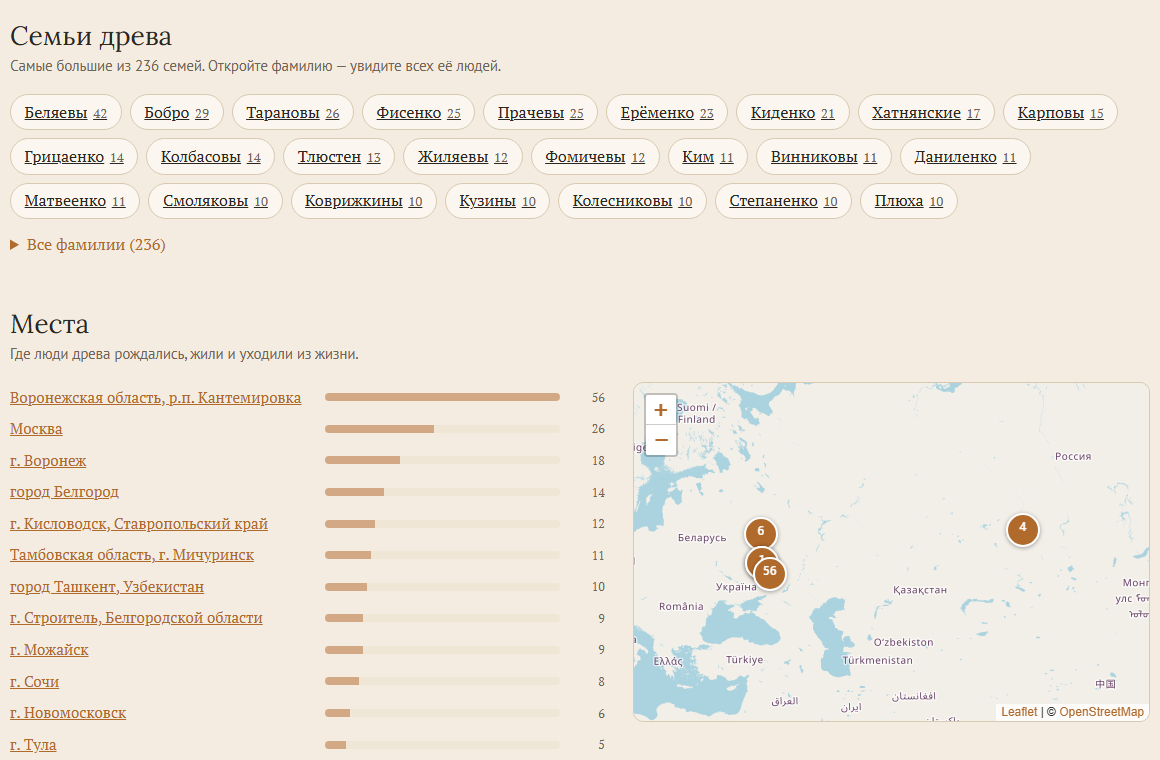Expand the full list of 236 surnames
The height and width of the screenshot is (760, 1160).
tap(88, 245)
